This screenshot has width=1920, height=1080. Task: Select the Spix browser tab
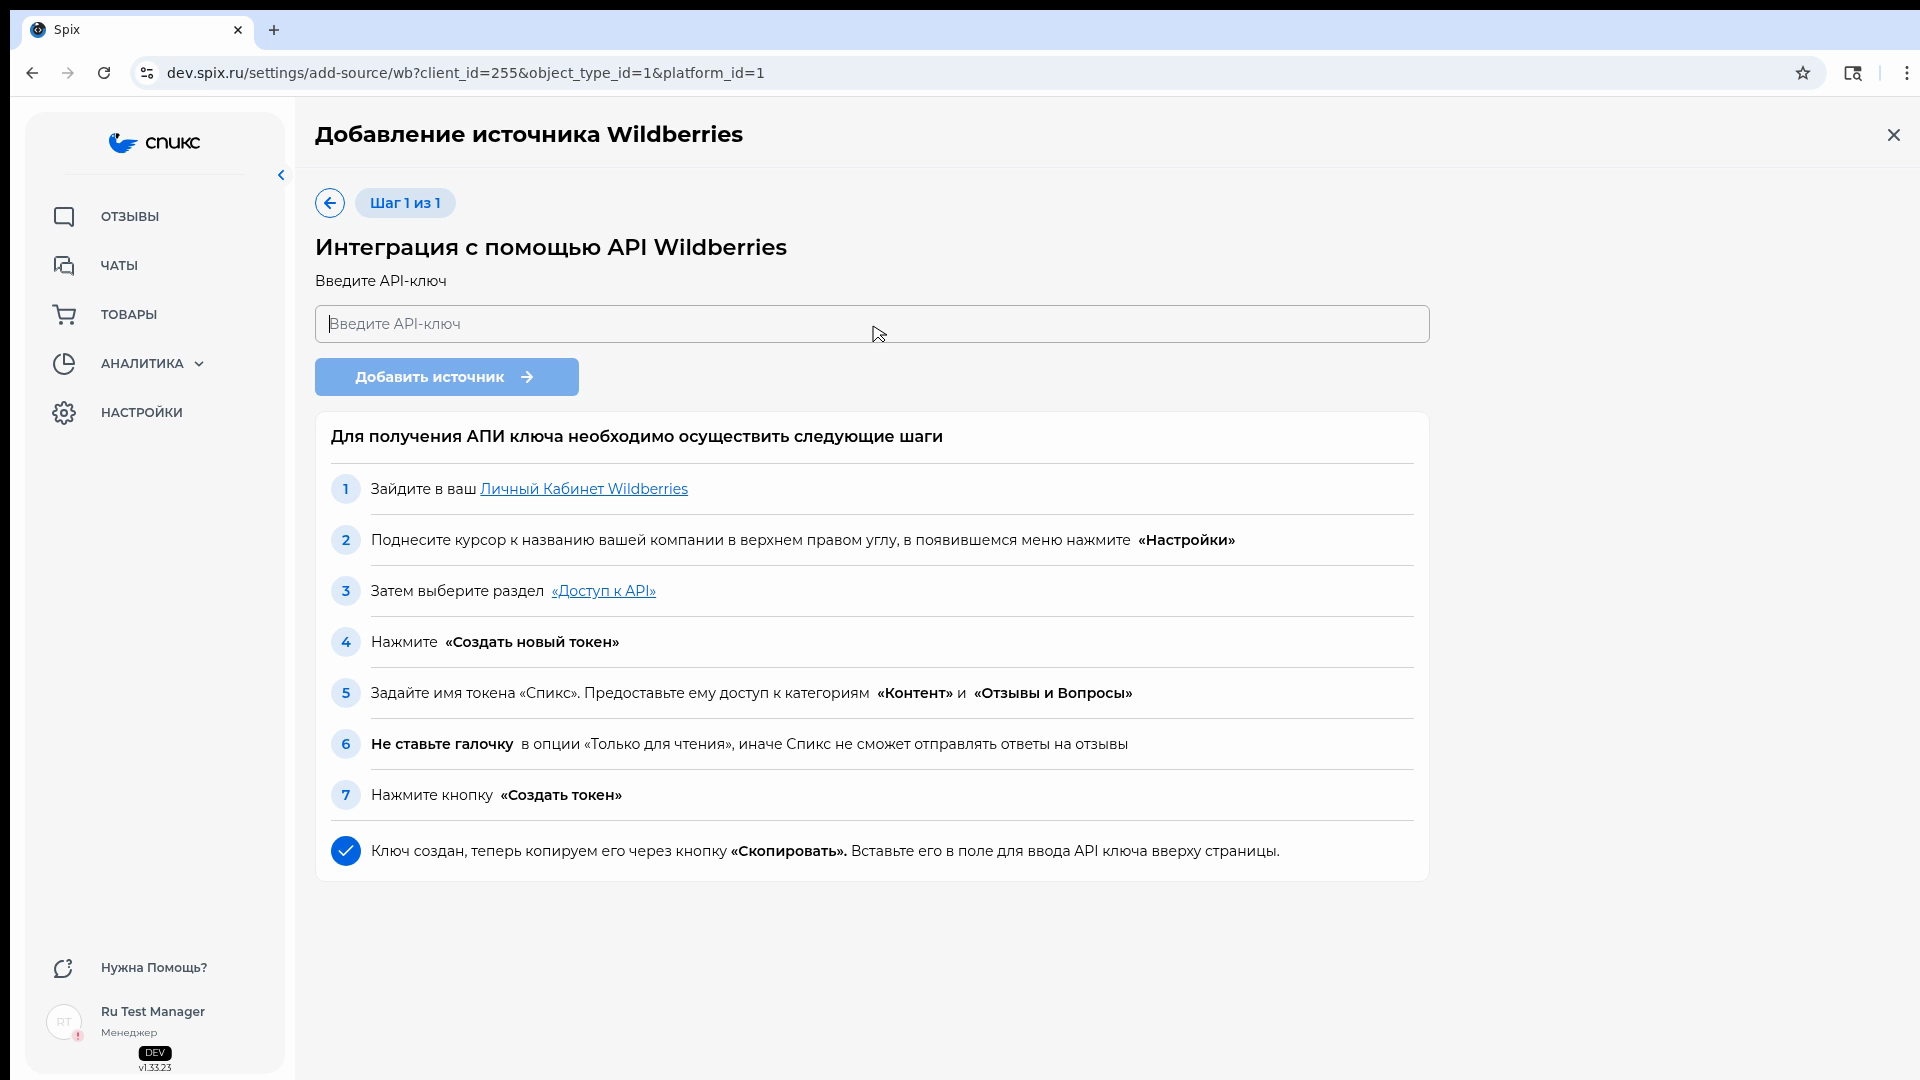[138, 30]
